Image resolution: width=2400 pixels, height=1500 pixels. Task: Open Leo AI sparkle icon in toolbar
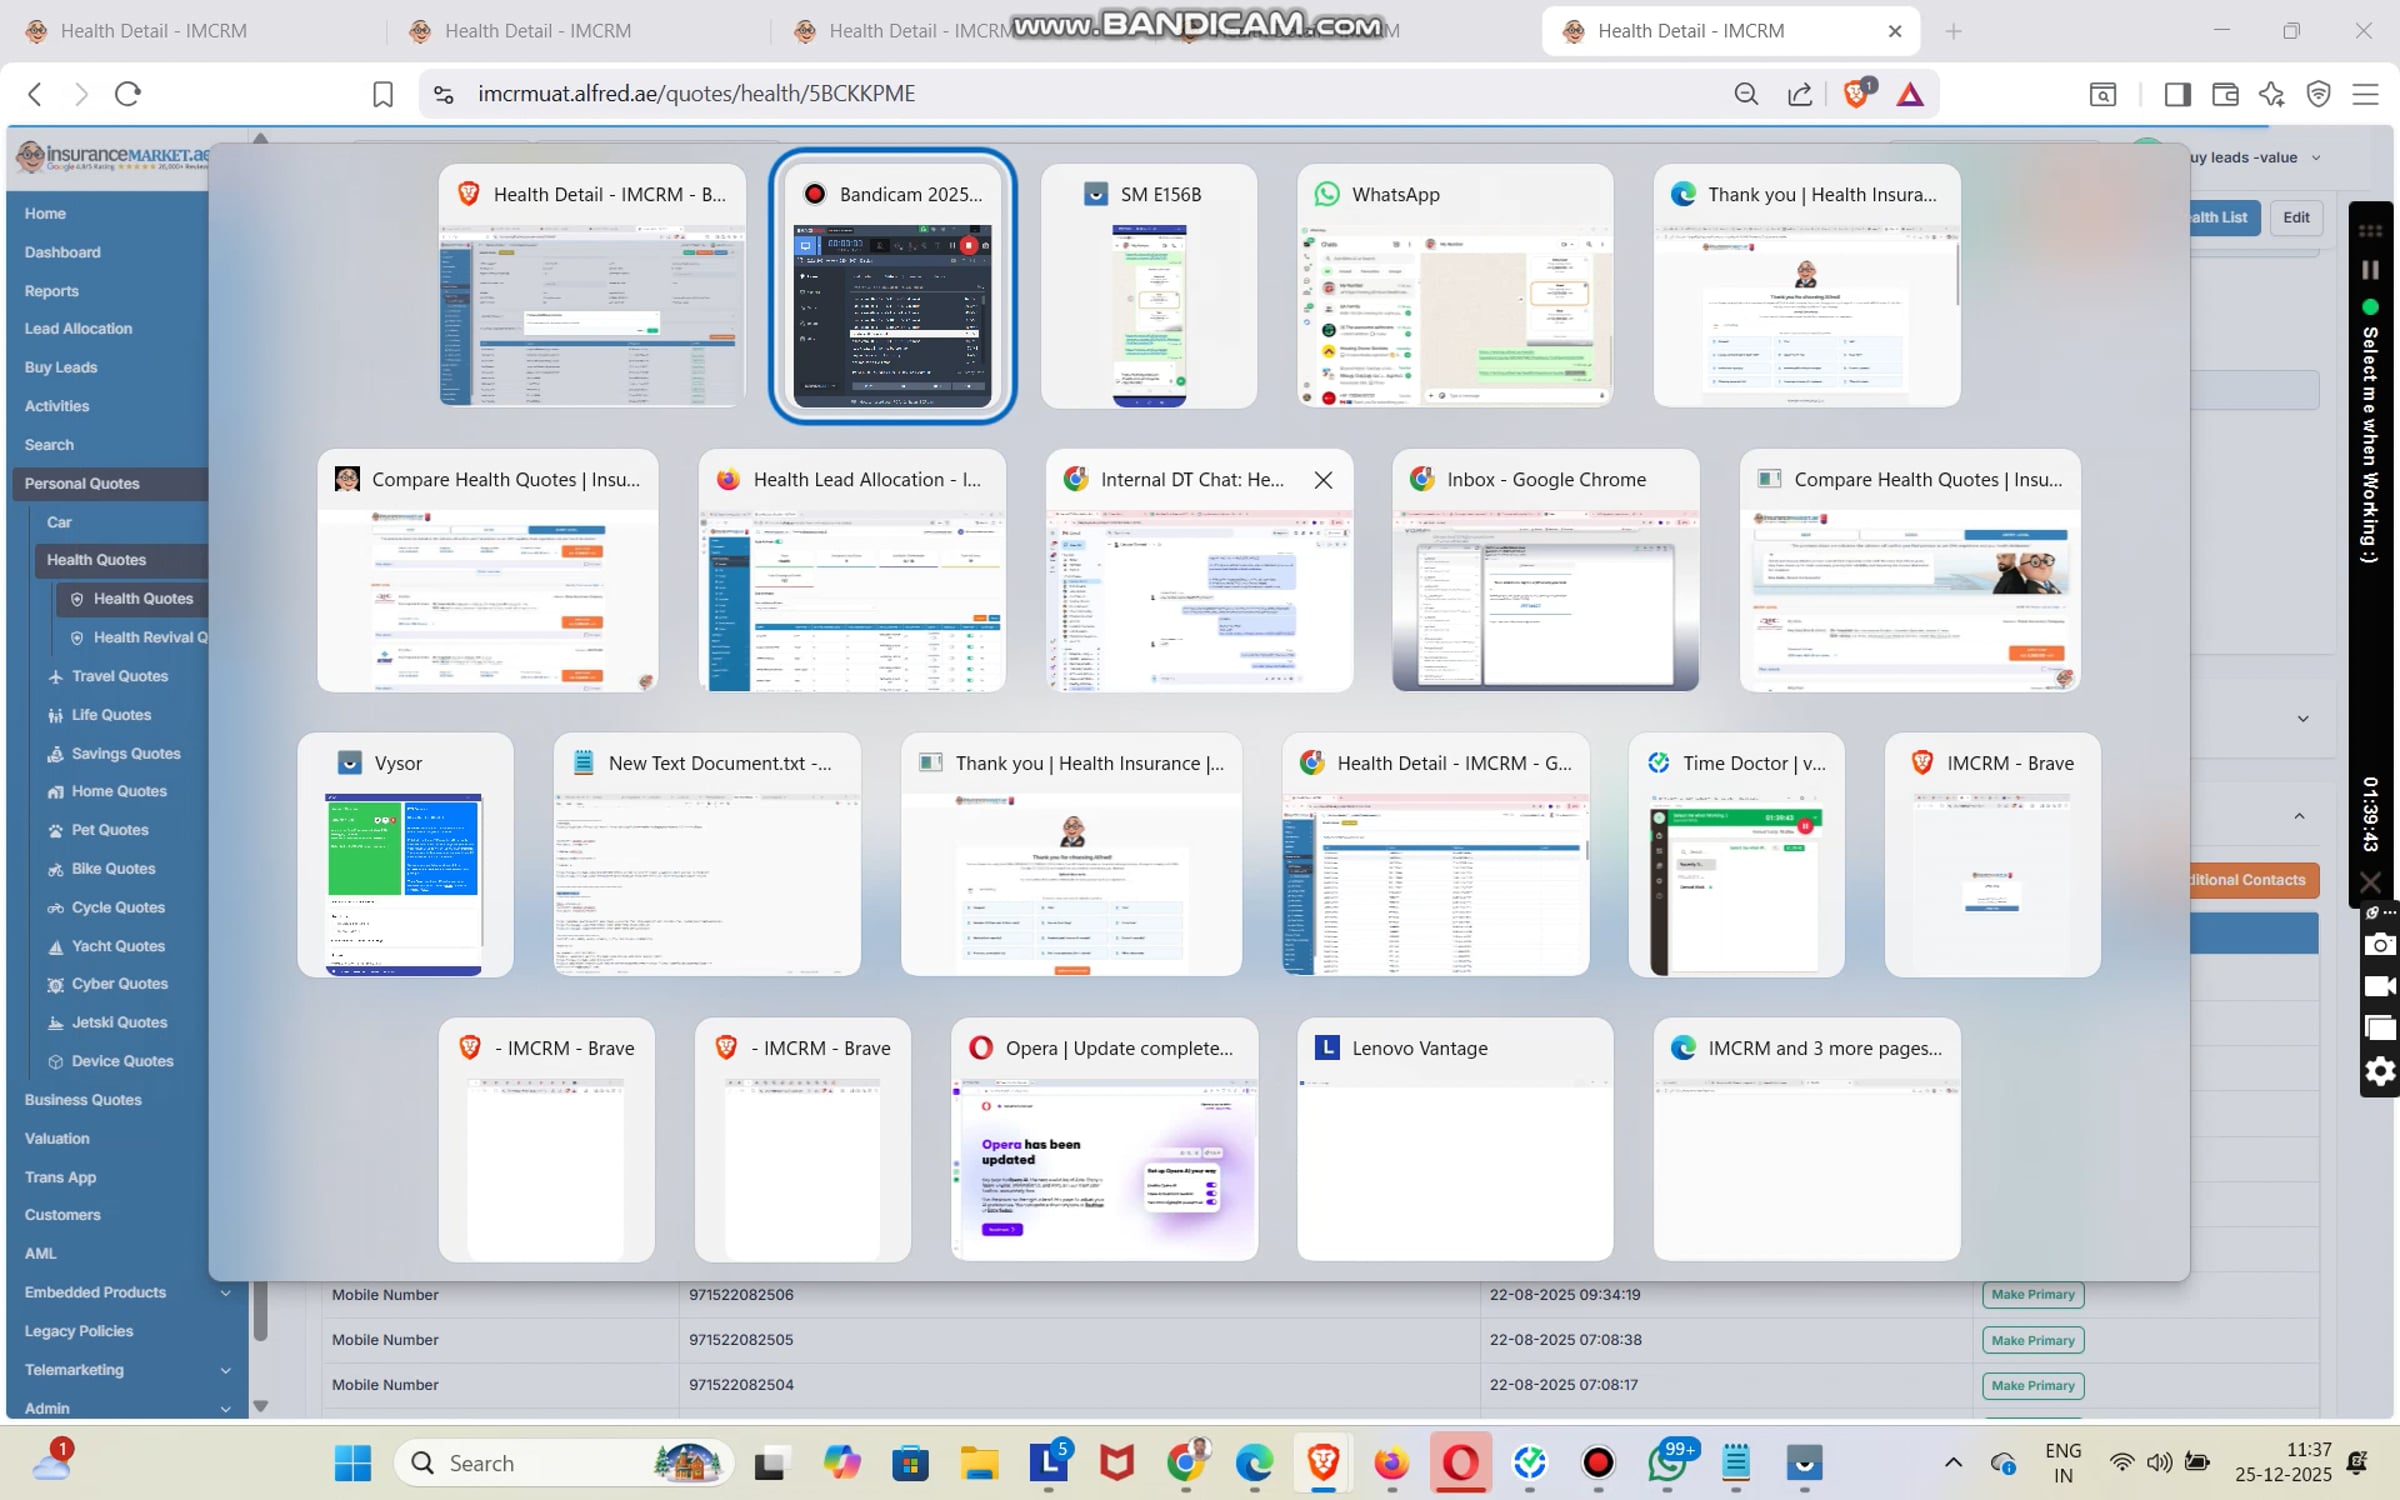point(2271,94)
